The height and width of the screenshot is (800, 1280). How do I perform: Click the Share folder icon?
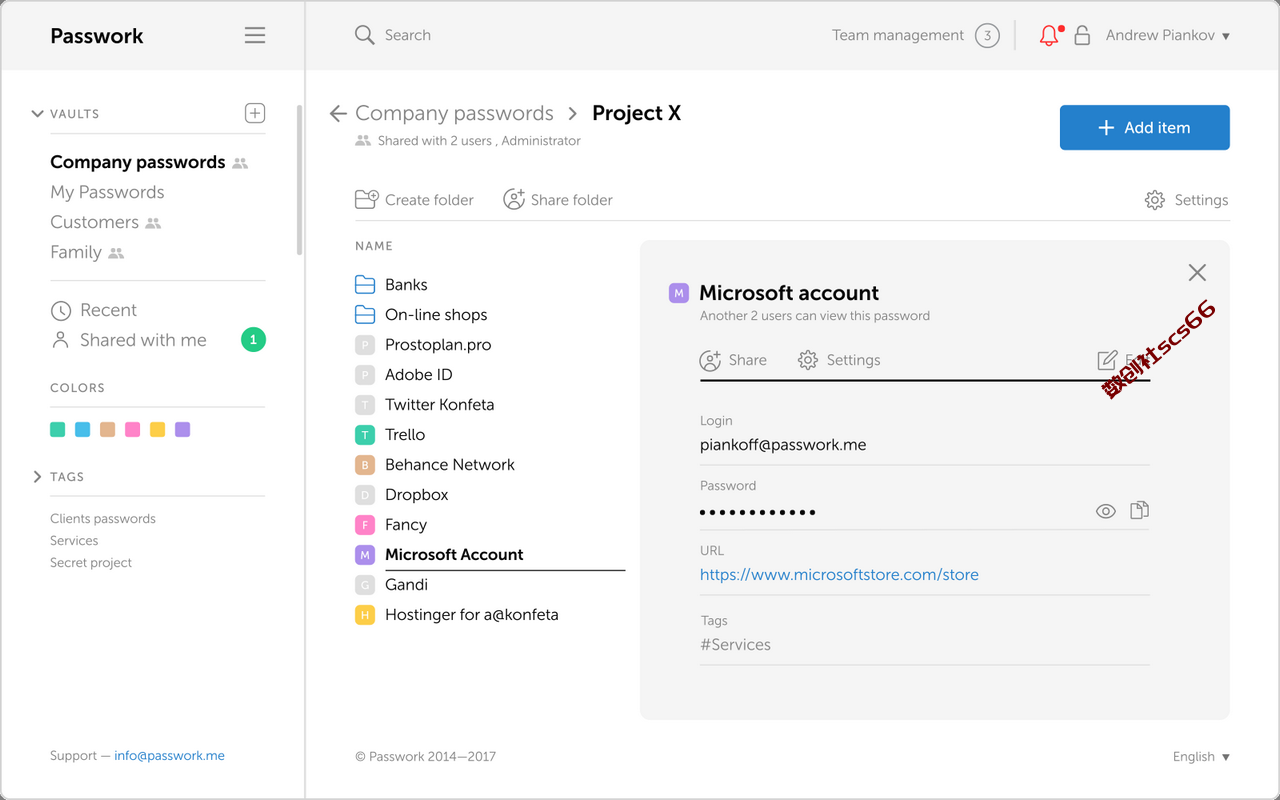click(514, 199)
